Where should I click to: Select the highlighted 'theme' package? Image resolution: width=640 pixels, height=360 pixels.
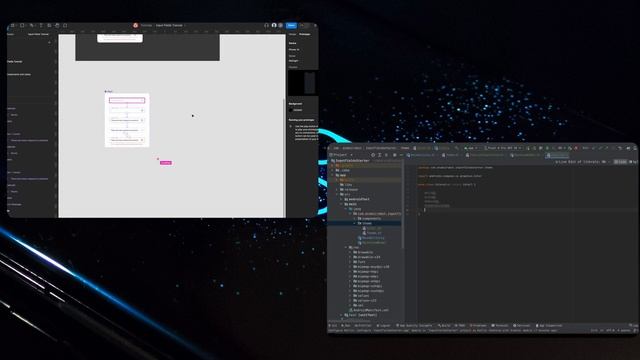(364, 223)
